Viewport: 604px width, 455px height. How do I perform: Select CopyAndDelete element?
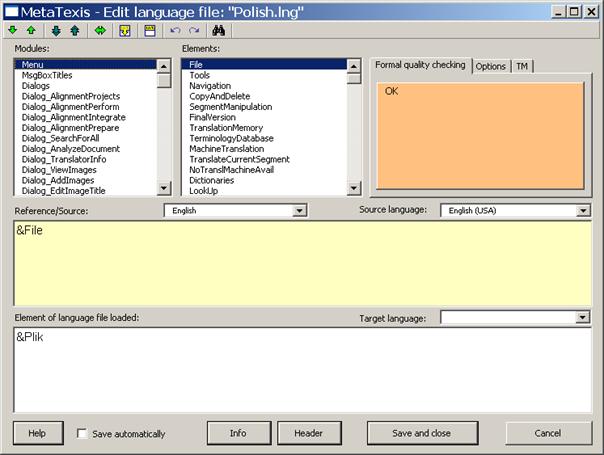(264, 96)
